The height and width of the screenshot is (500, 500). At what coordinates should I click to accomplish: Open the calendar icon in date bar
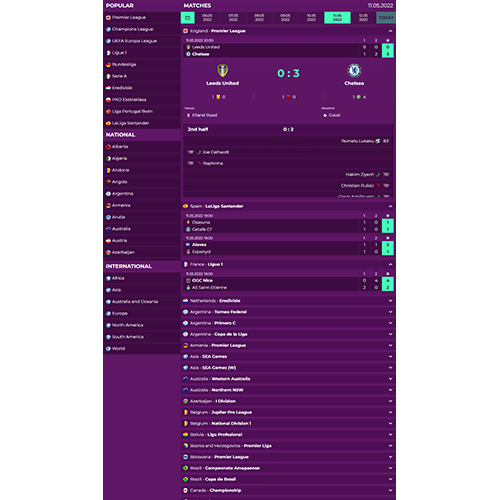[188, 18]
